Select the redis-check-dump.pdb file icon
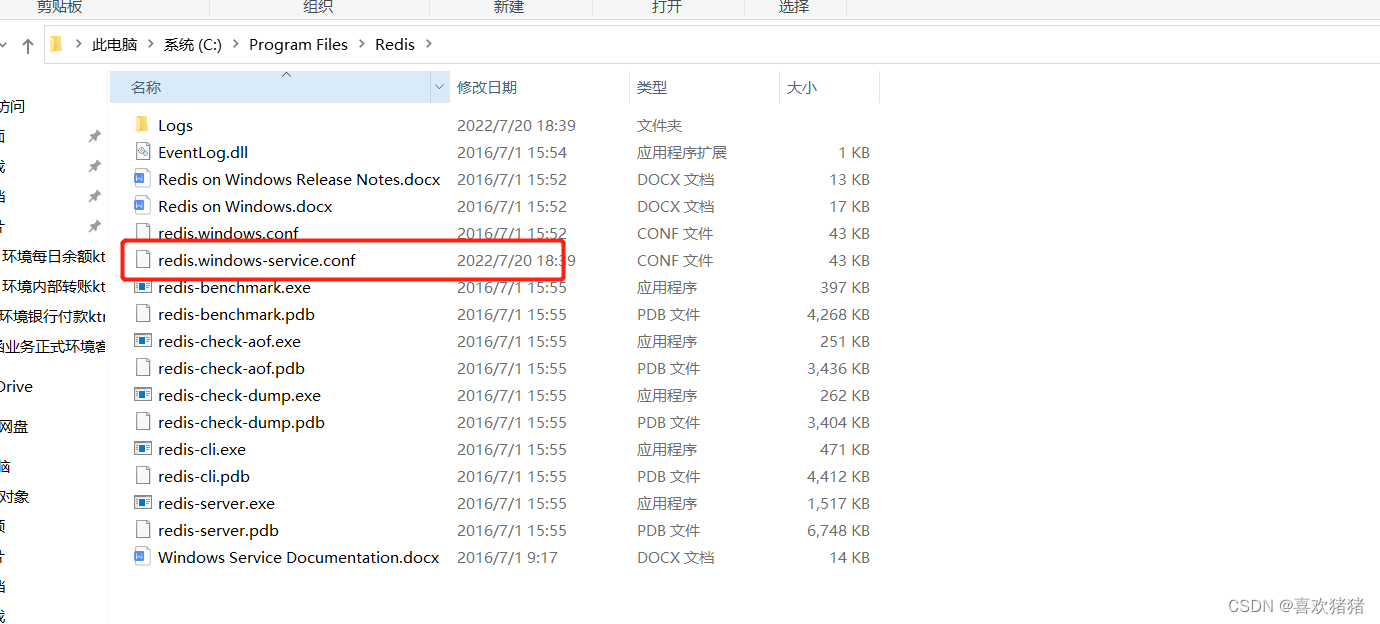Screen dimensions: 1380x624 [x=142, y=422]
